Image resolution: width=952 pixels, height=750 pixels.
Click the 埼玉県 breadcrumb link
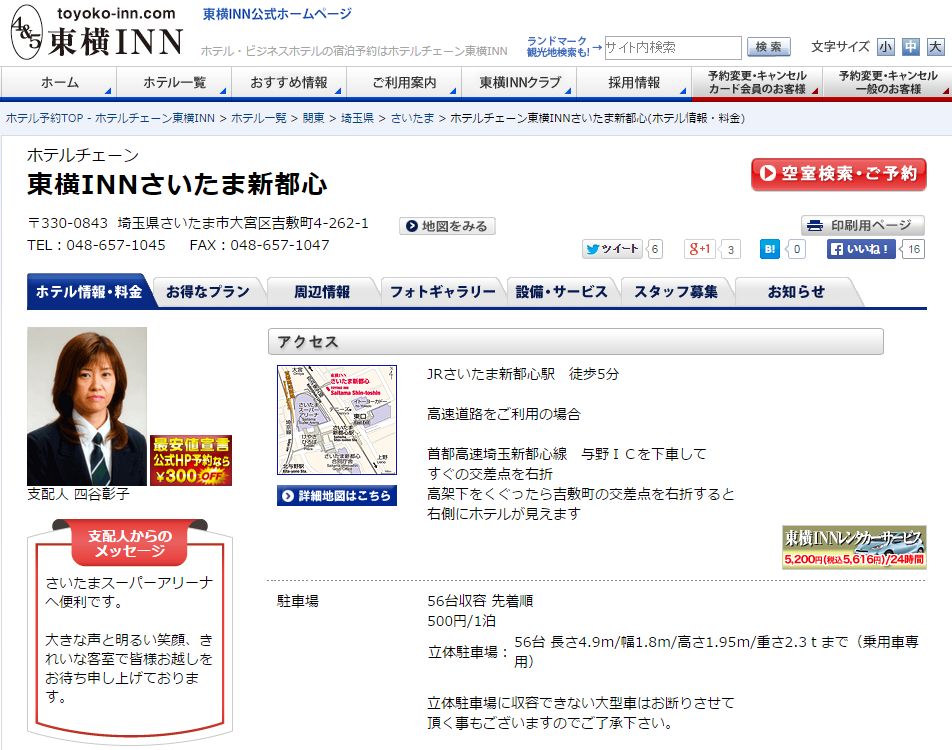(356, 118)
